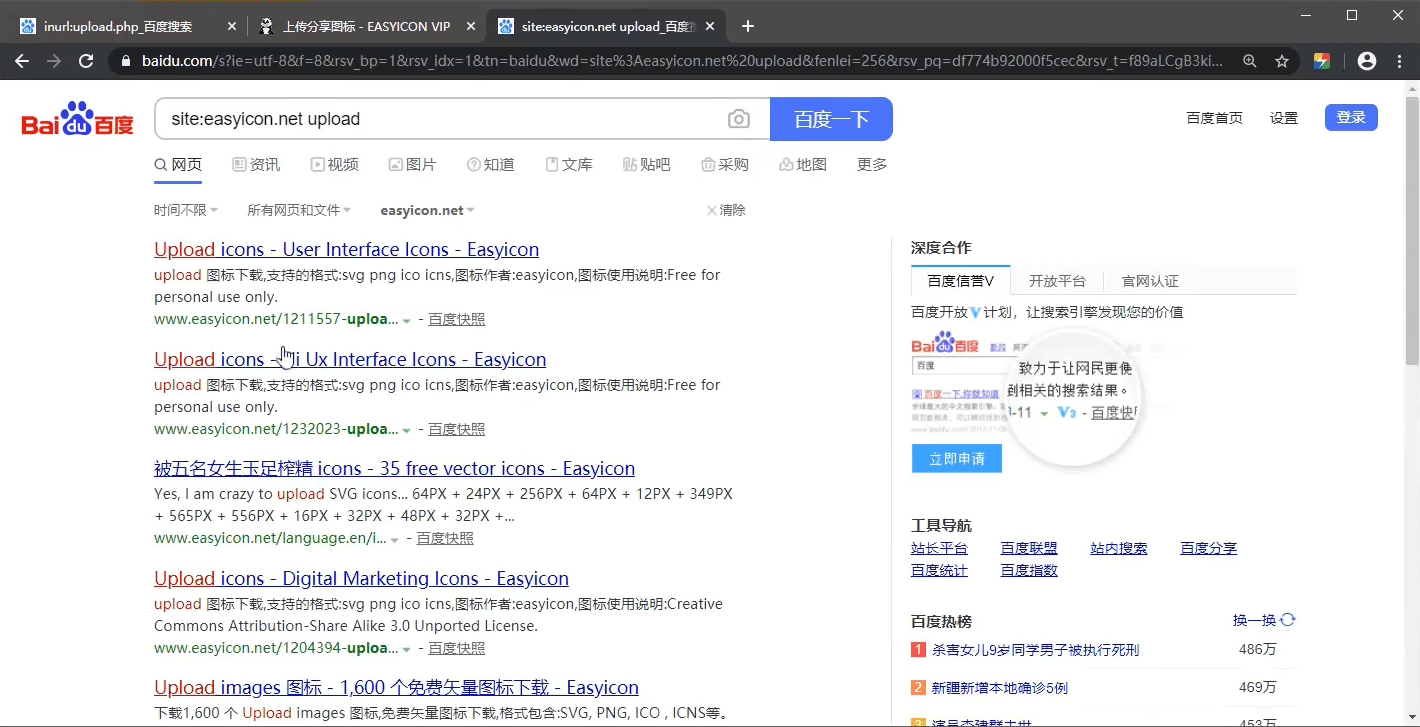Bookmark this page with star icon
The image size is (1420, 727).
pos(1282,61)
